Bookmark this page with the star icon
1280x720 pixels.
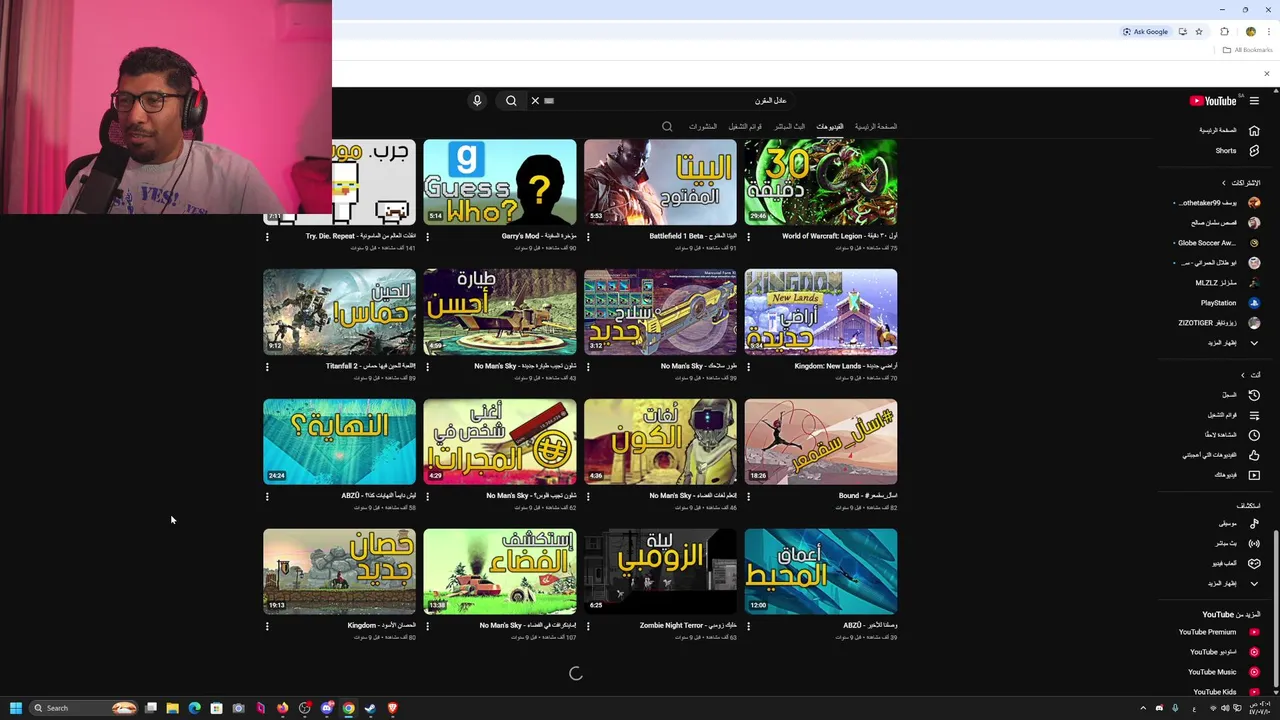click(x=1199, y=32)
